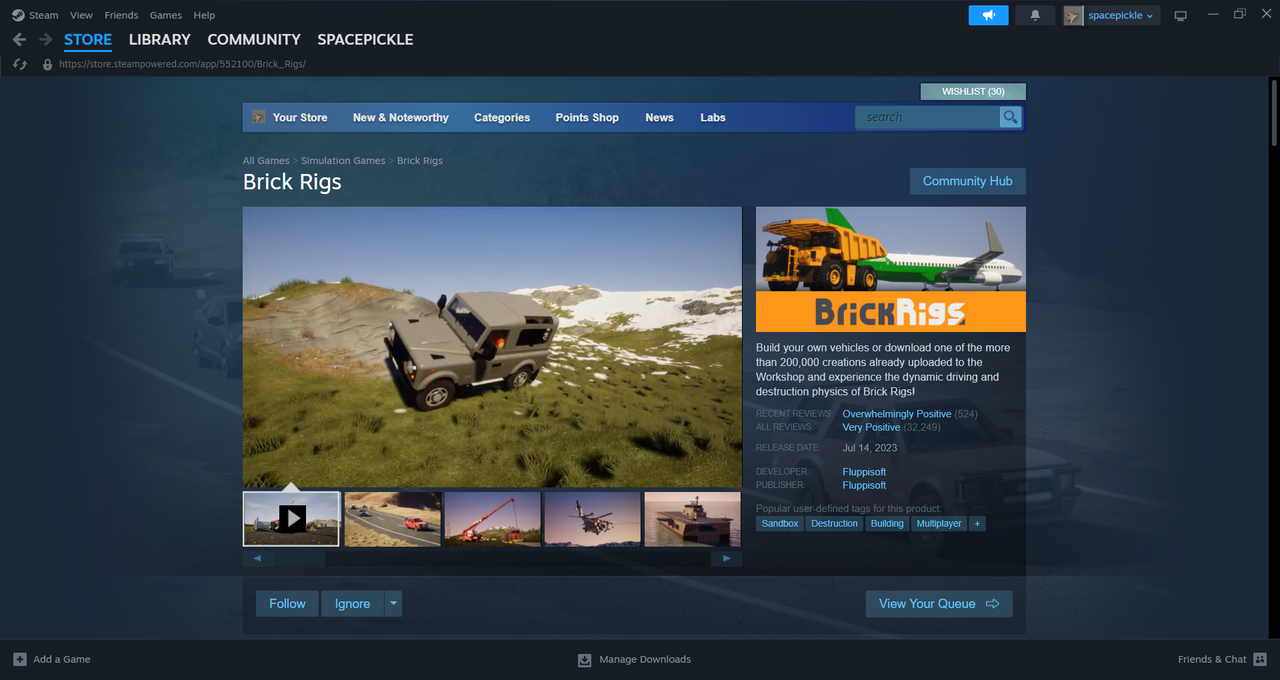Click the Your Store avatar icon
This screenshot has width=1280, height=680.
pyautogui.click(x=259, y=117)
